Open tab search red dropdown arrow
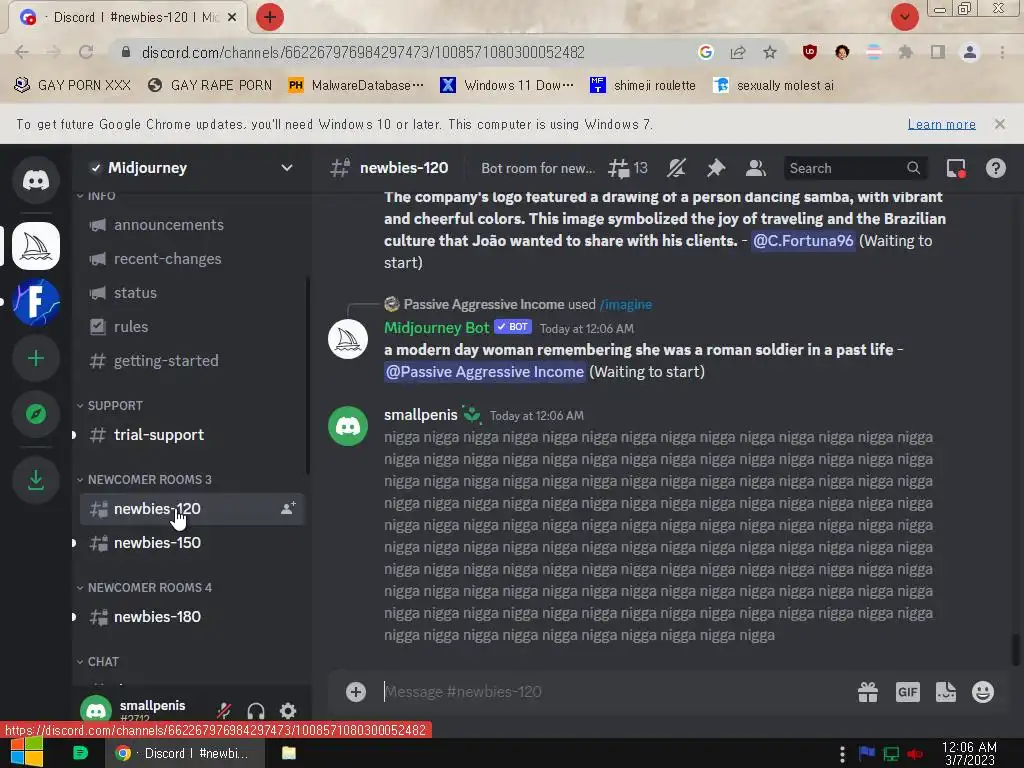The width and height of the screenshot is (1024, 768). click(904, 17)
